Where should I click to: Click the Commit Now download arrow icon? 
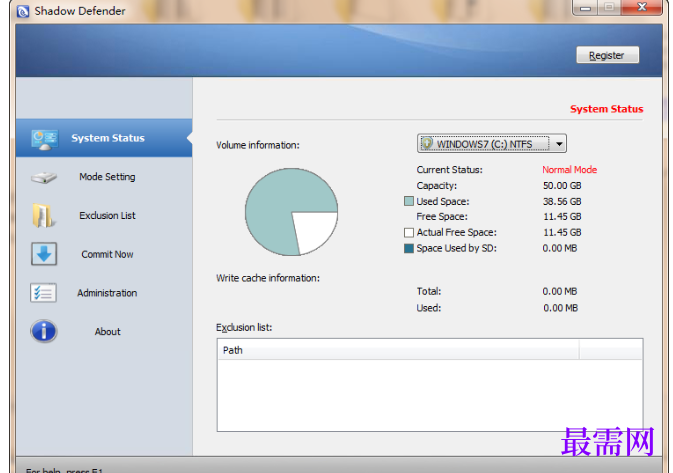(x=44, y=254)
